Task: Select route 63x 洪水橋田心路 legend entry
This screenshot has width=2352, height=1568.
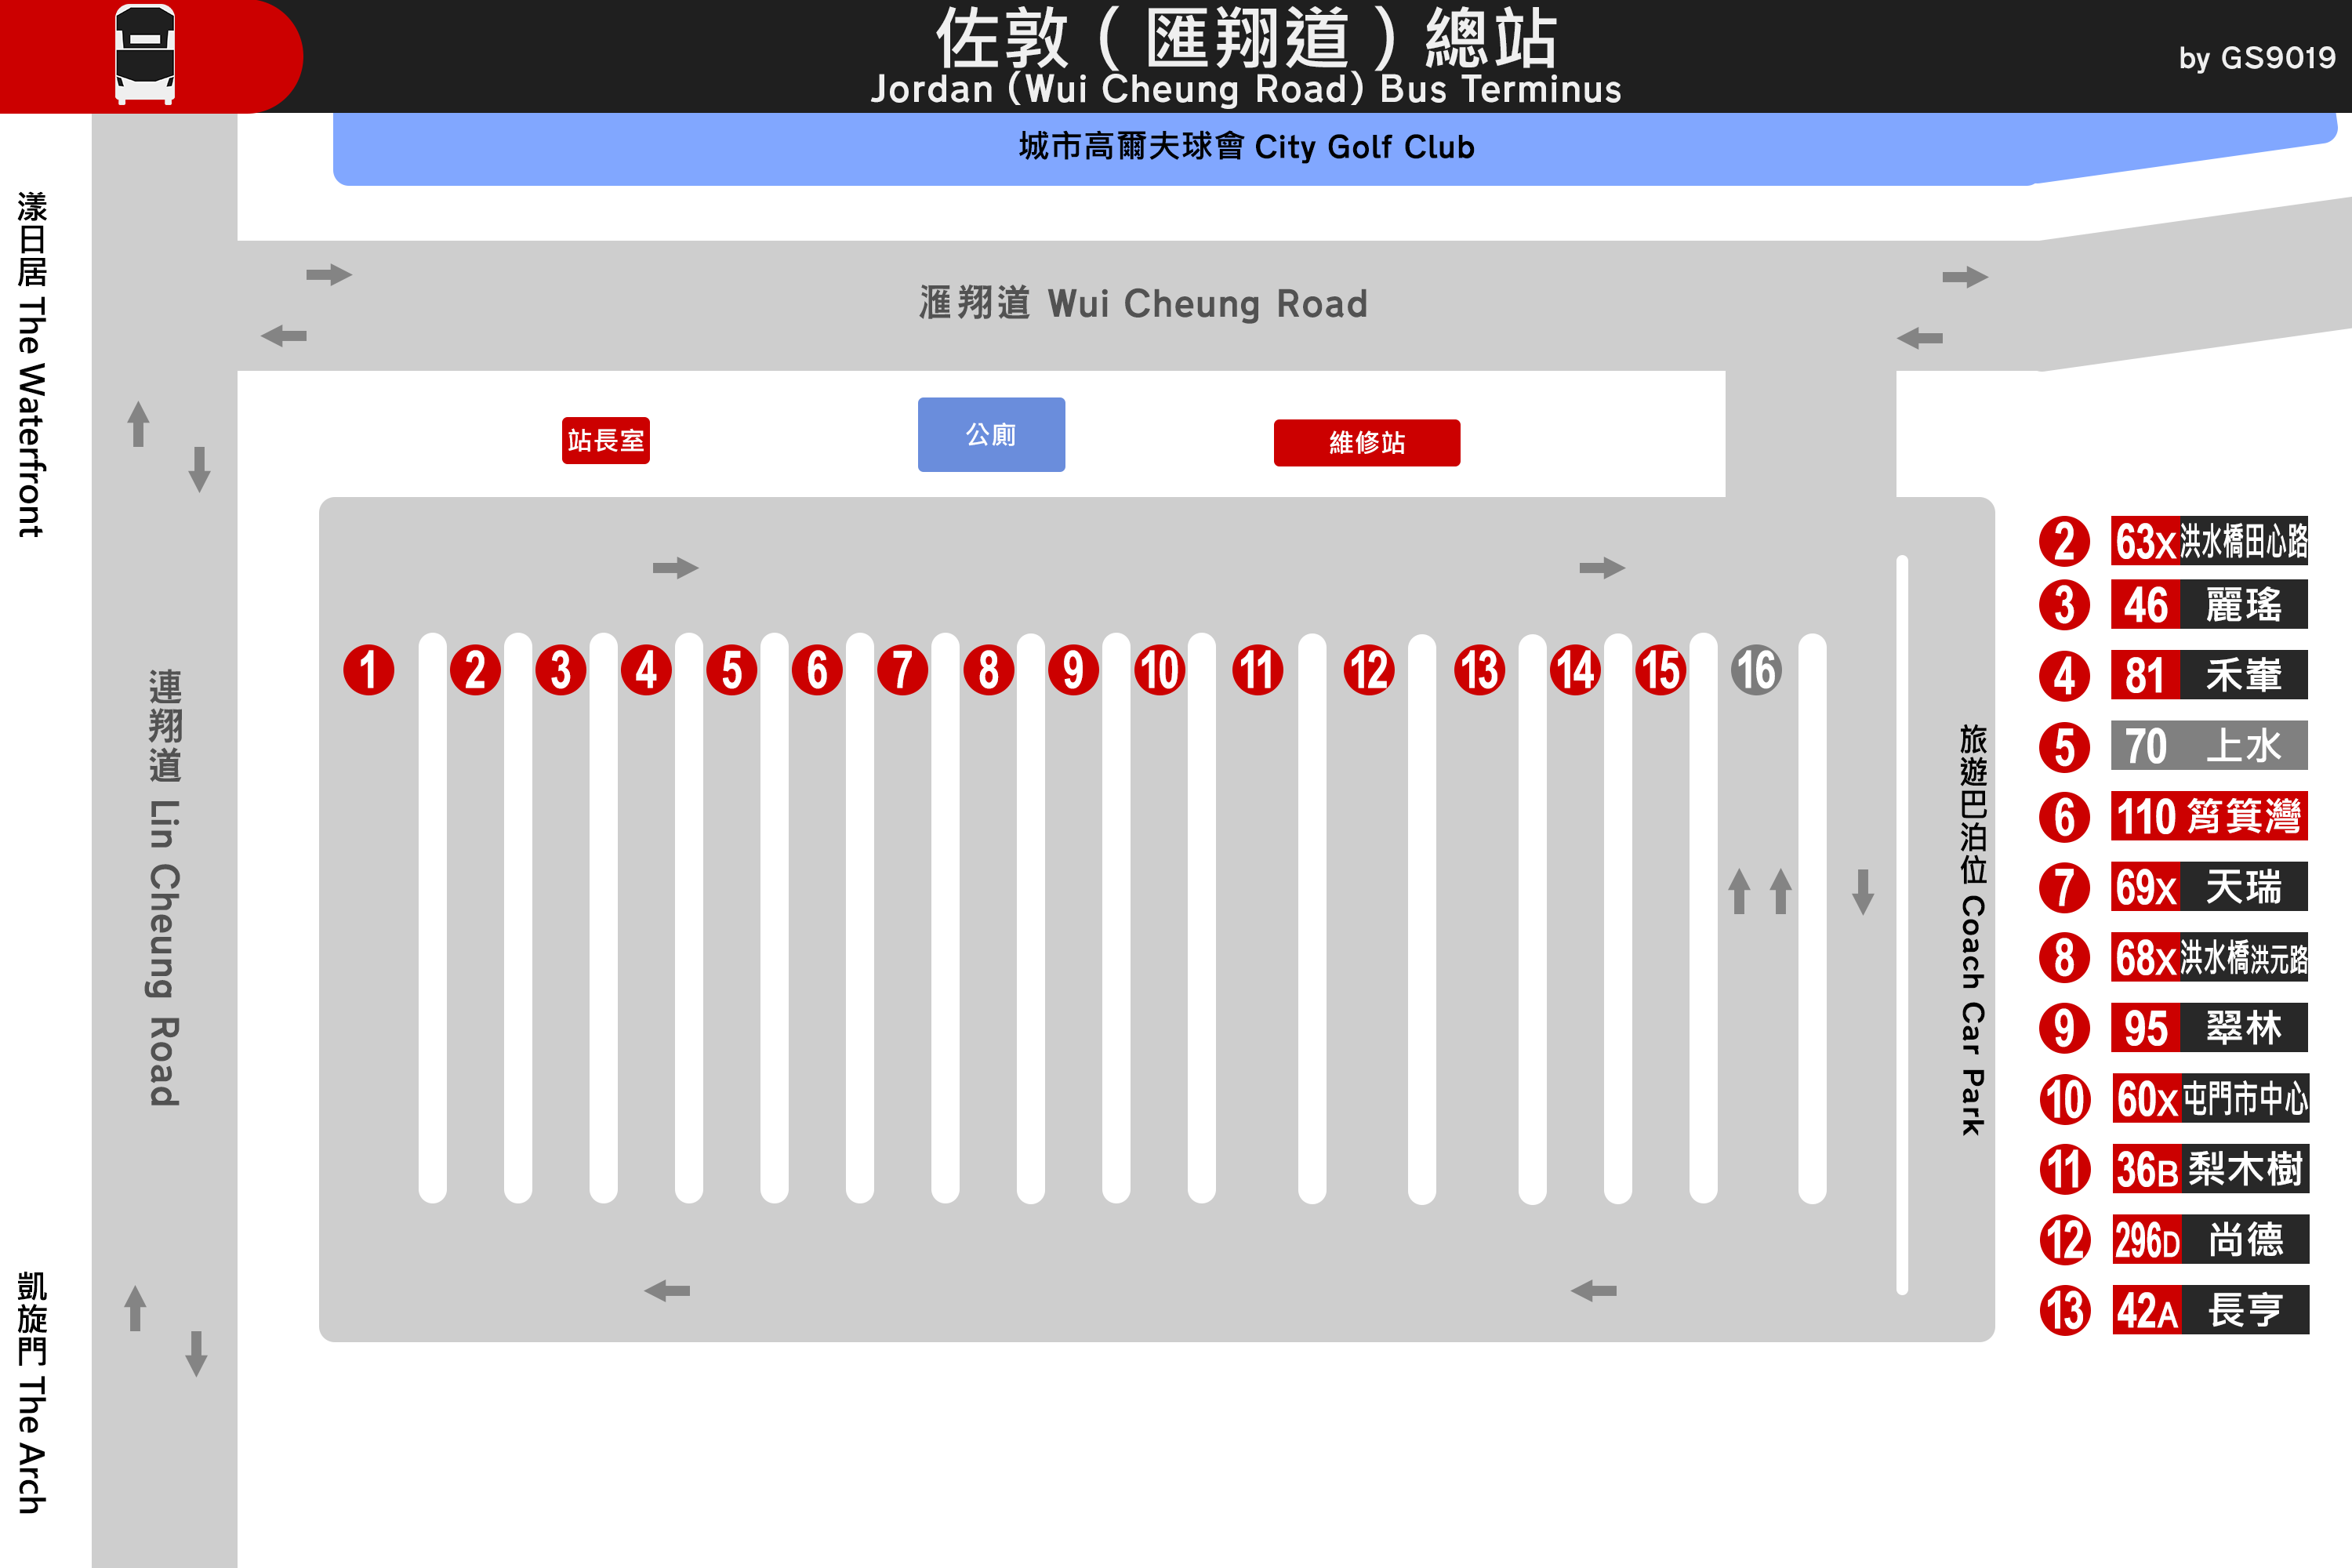Action: point(2209,541)
